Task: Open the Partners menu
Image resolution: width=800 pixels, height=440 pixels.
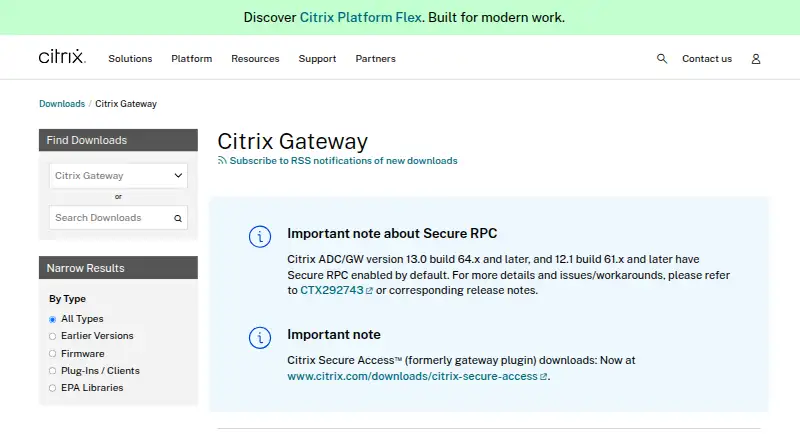Action: 376,59
